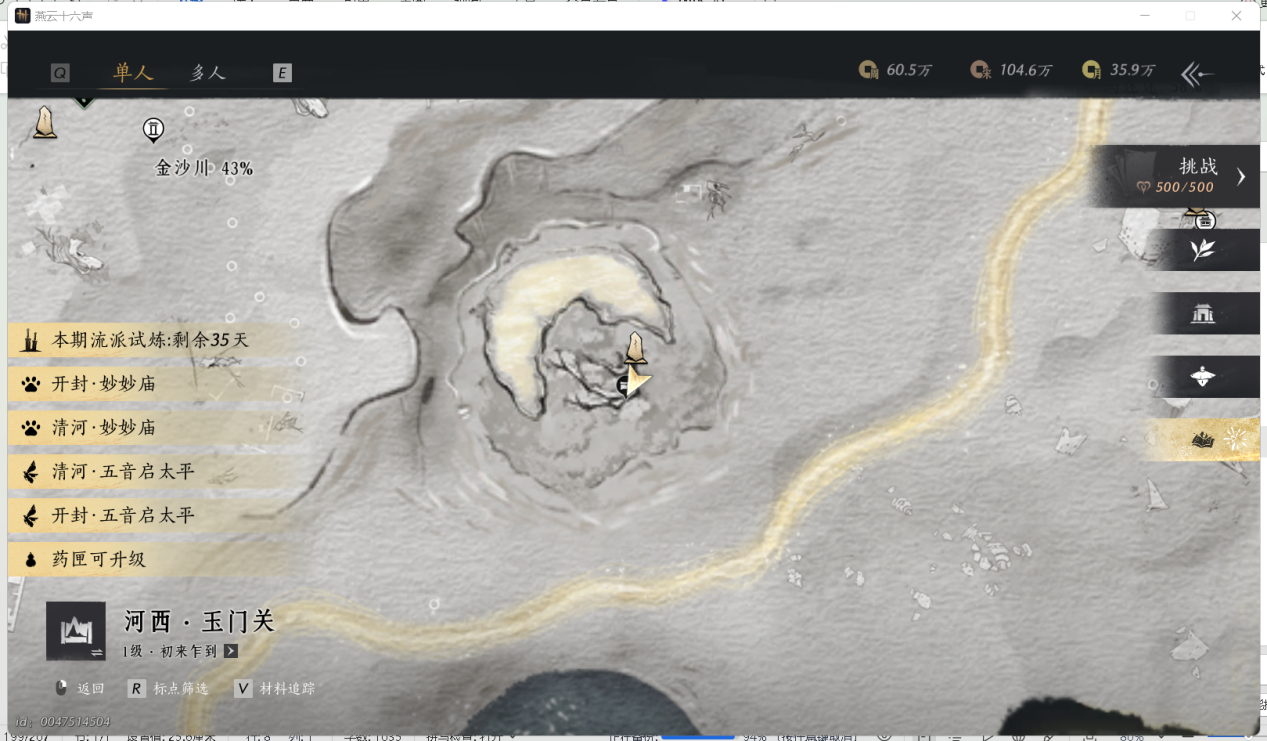
Task: Select the 单人 tab
Action: pyautogui.click(x=133, y=73)
